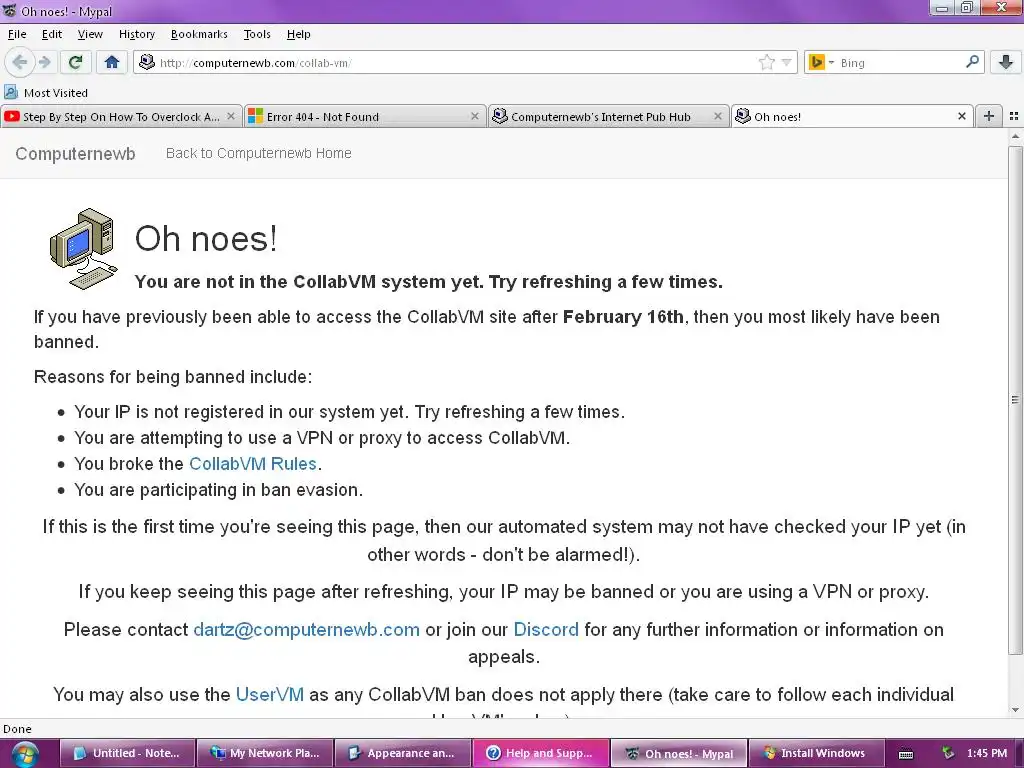
Task: Click the vertical scrollbar thumb
Action: tap(1014, 400)
